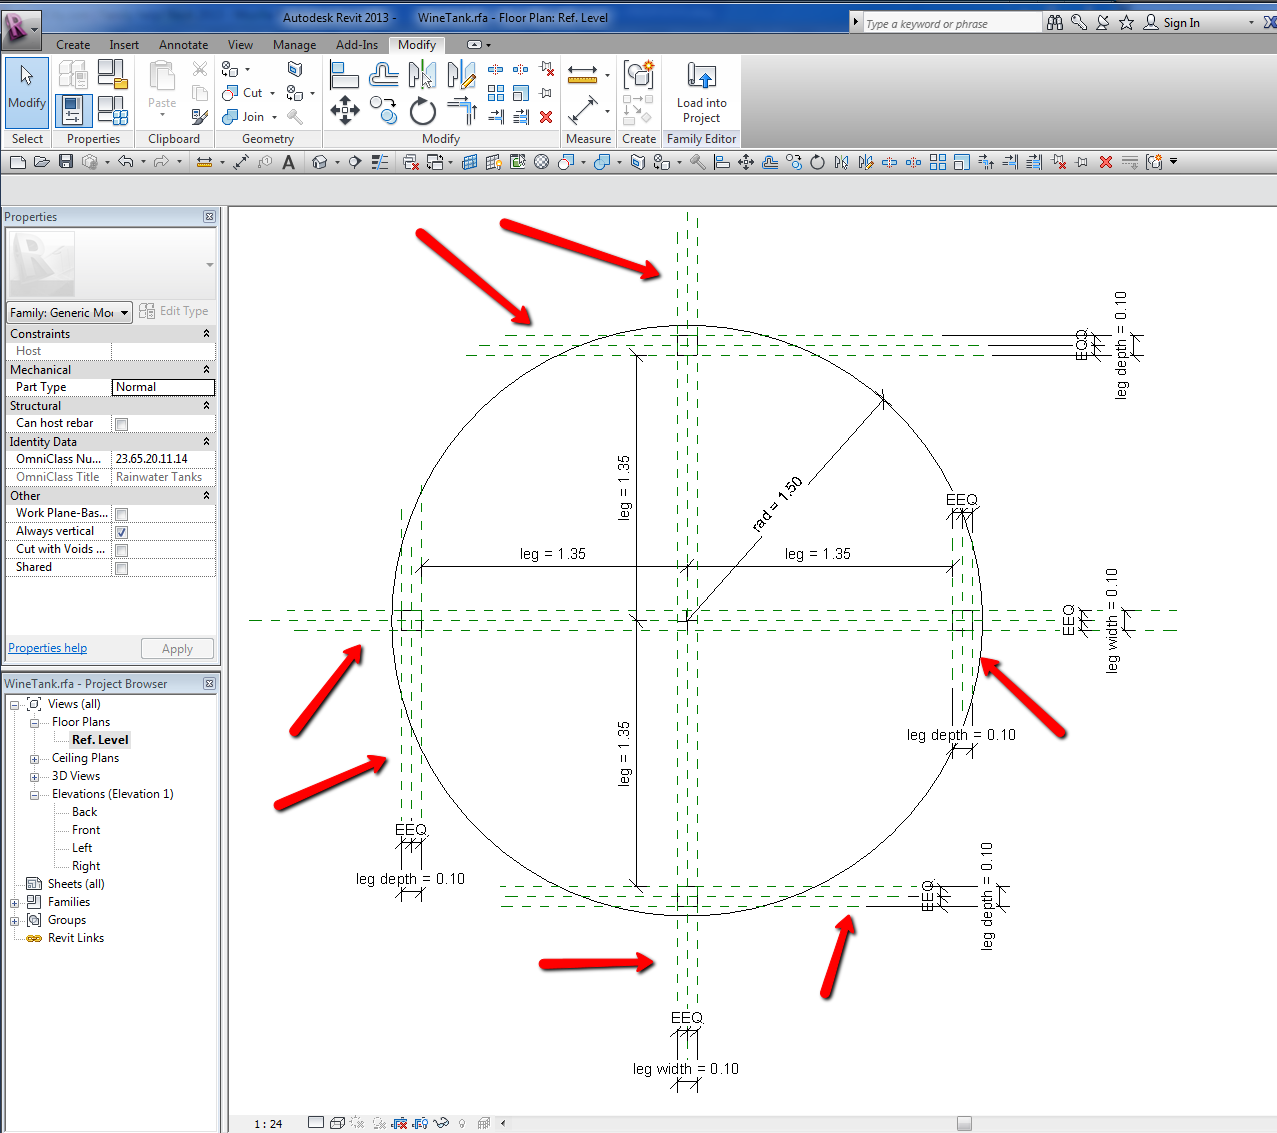
Task: Expand Paste dropdown in Clipboard panel
Action: coord(162,115)
